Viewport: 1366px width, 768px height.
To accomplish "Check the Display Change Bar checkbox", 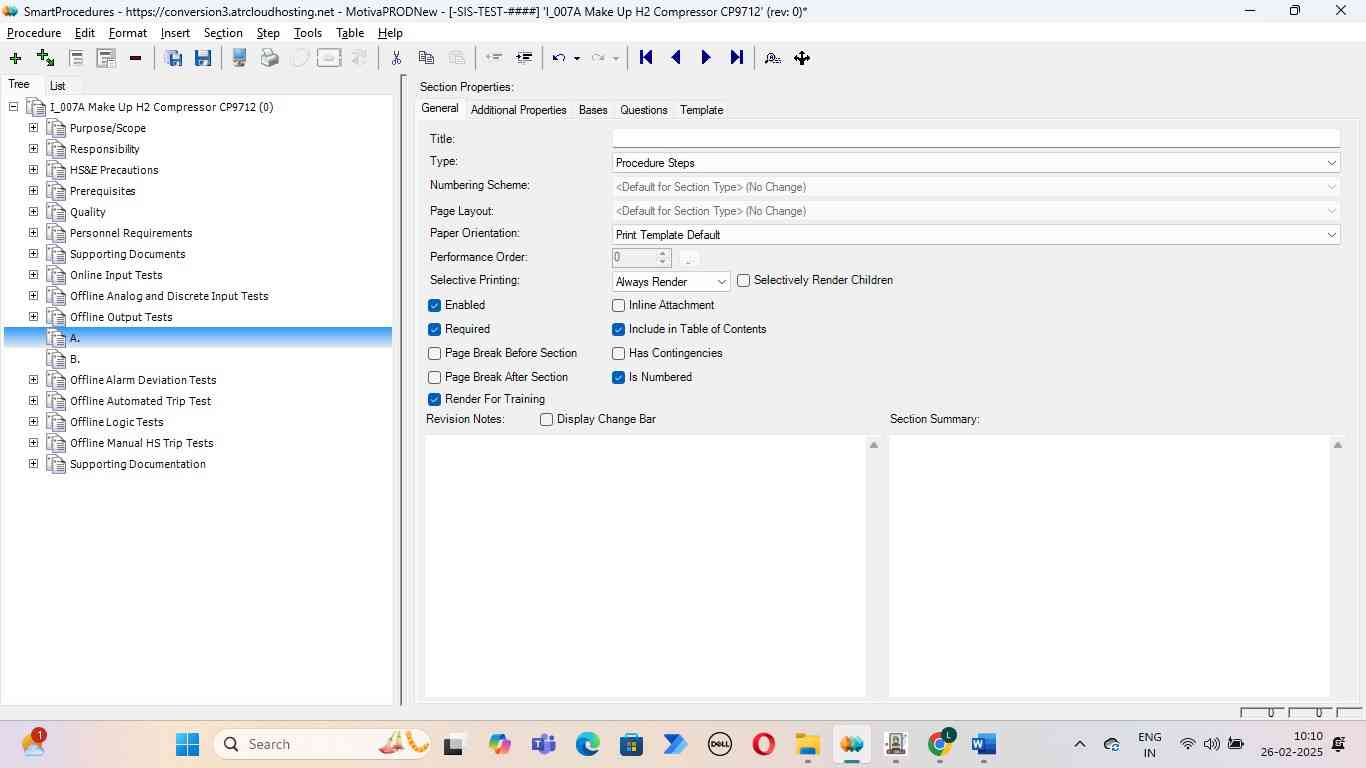I will [x=546, y=419].
